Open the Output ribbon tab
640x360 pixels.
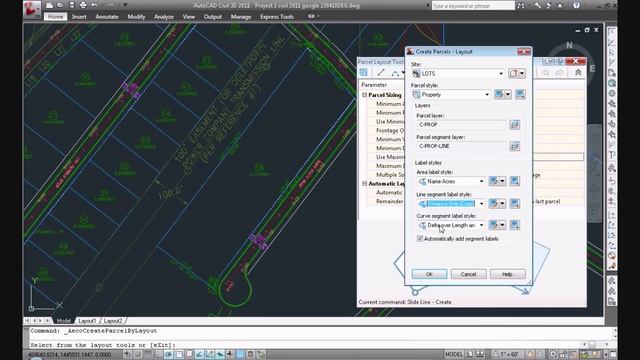coord(213,17)
